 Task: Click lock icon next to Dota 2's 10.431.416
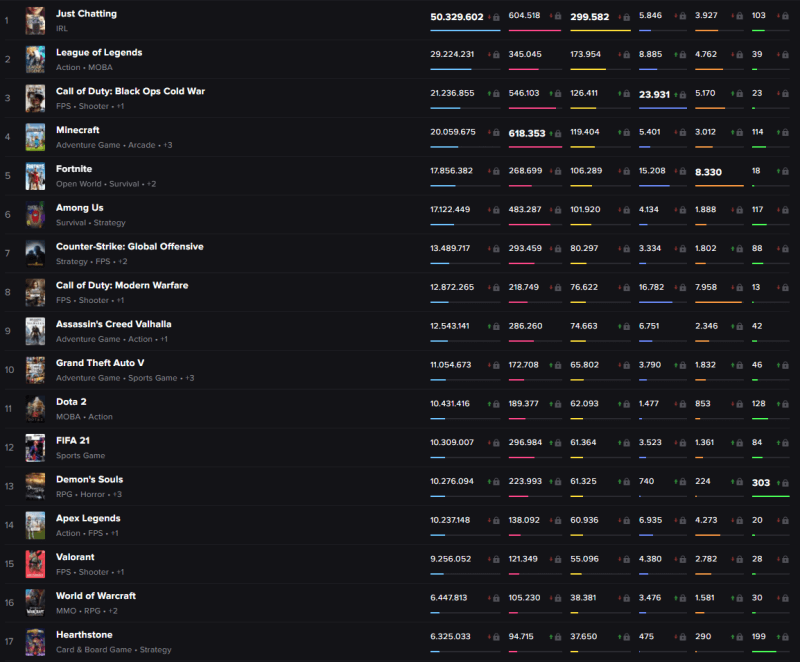tap(496, 404)
